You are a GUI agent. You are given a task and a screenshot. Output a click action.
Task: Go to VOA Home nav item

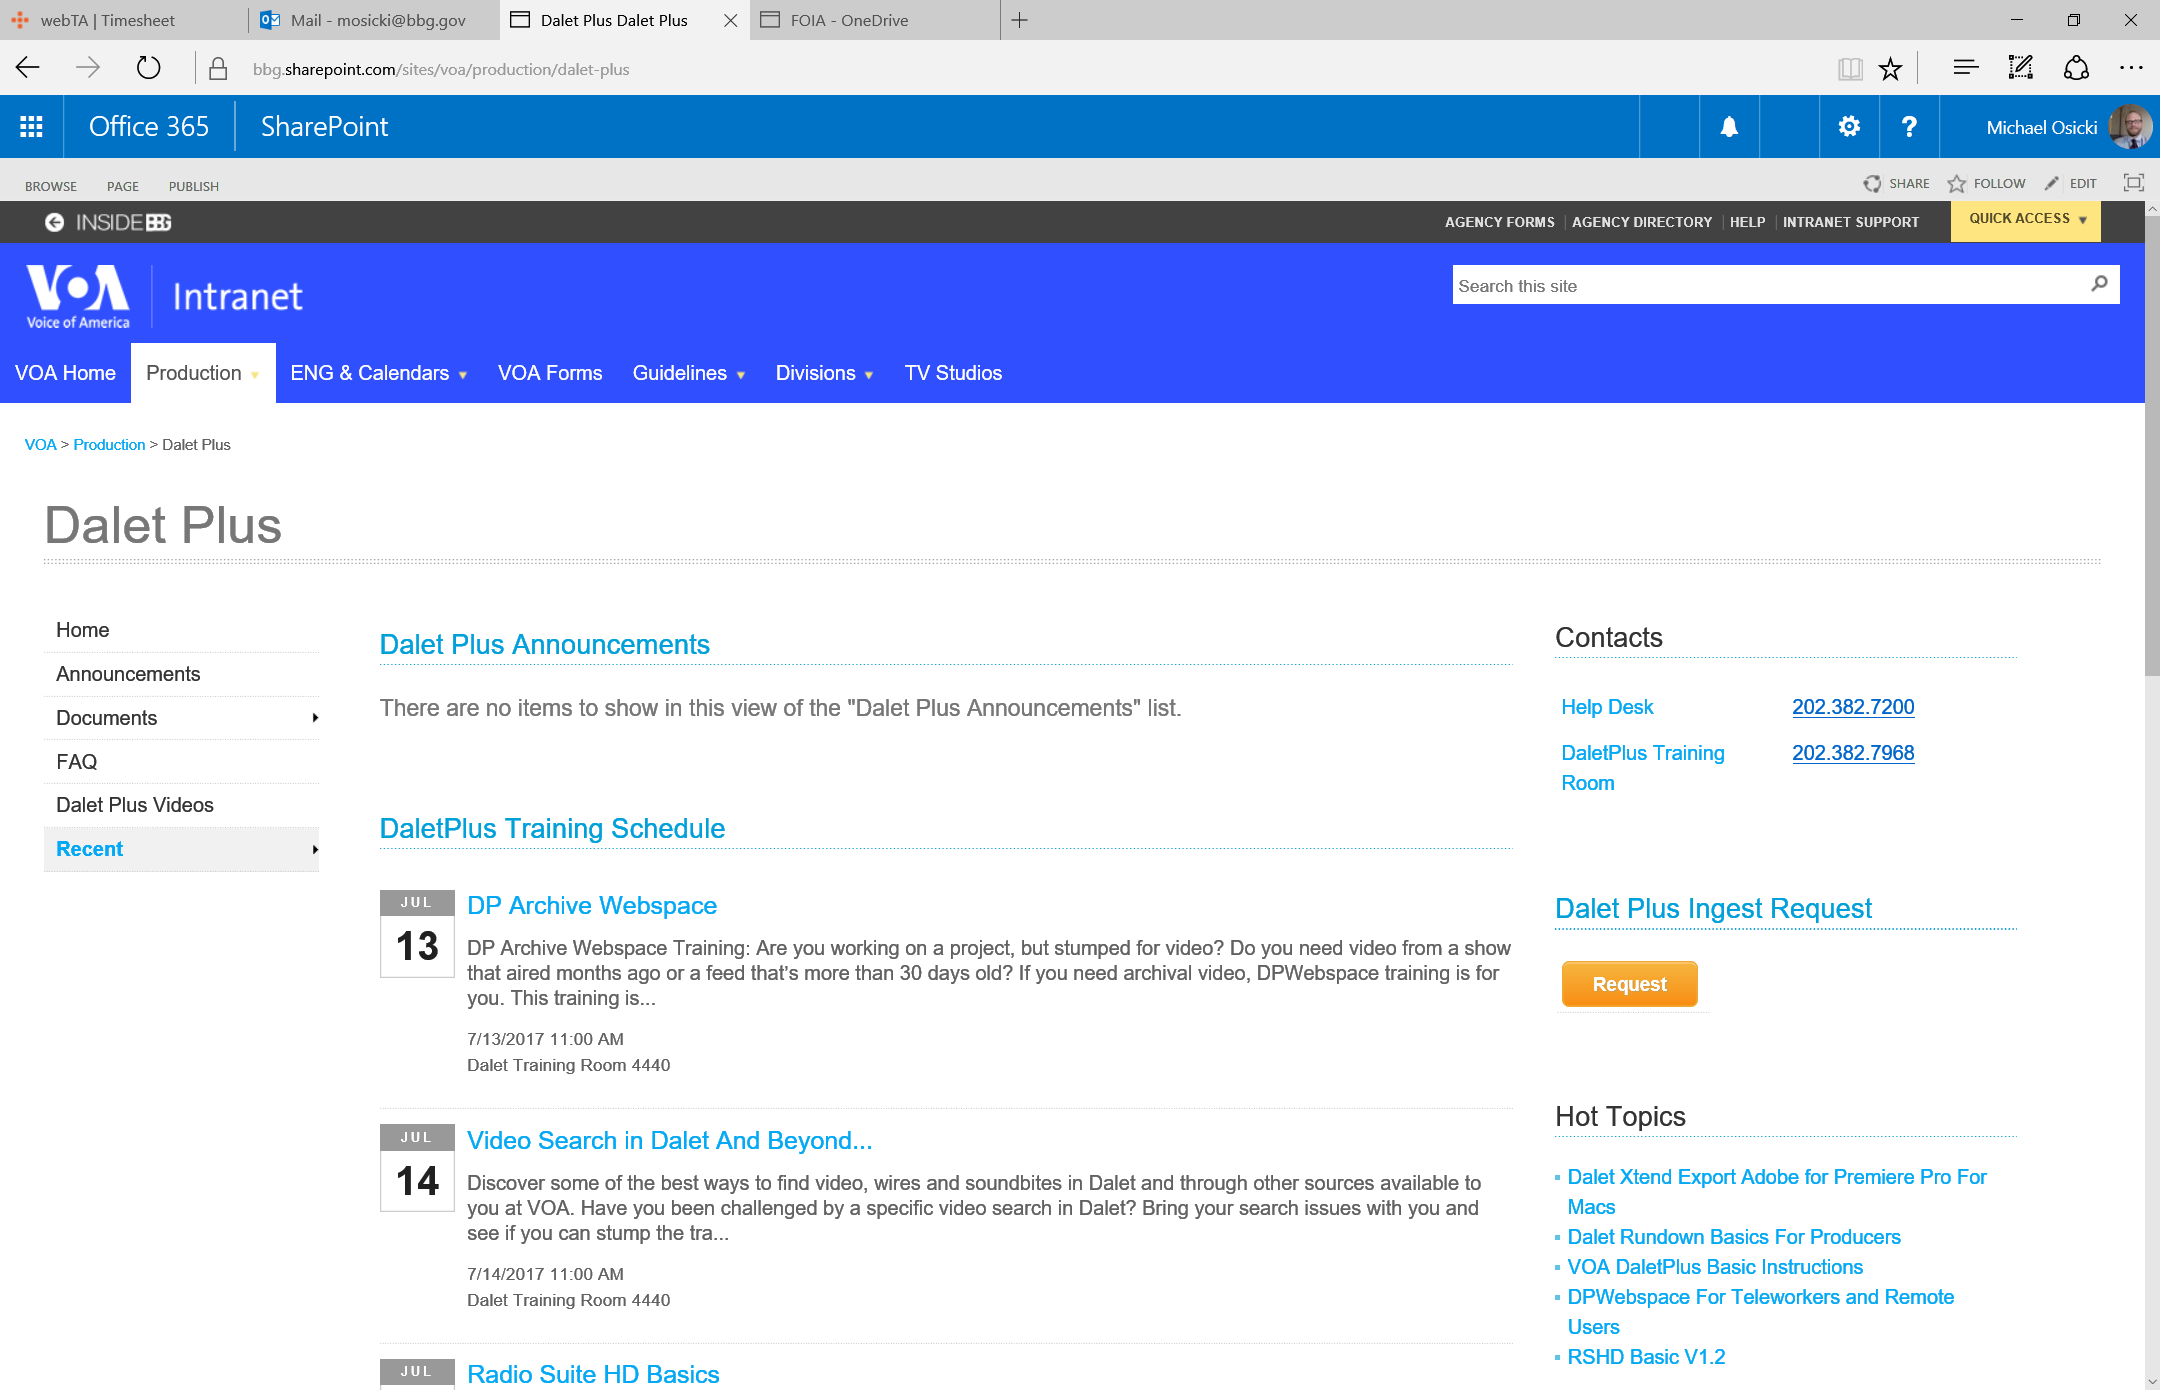65,373
